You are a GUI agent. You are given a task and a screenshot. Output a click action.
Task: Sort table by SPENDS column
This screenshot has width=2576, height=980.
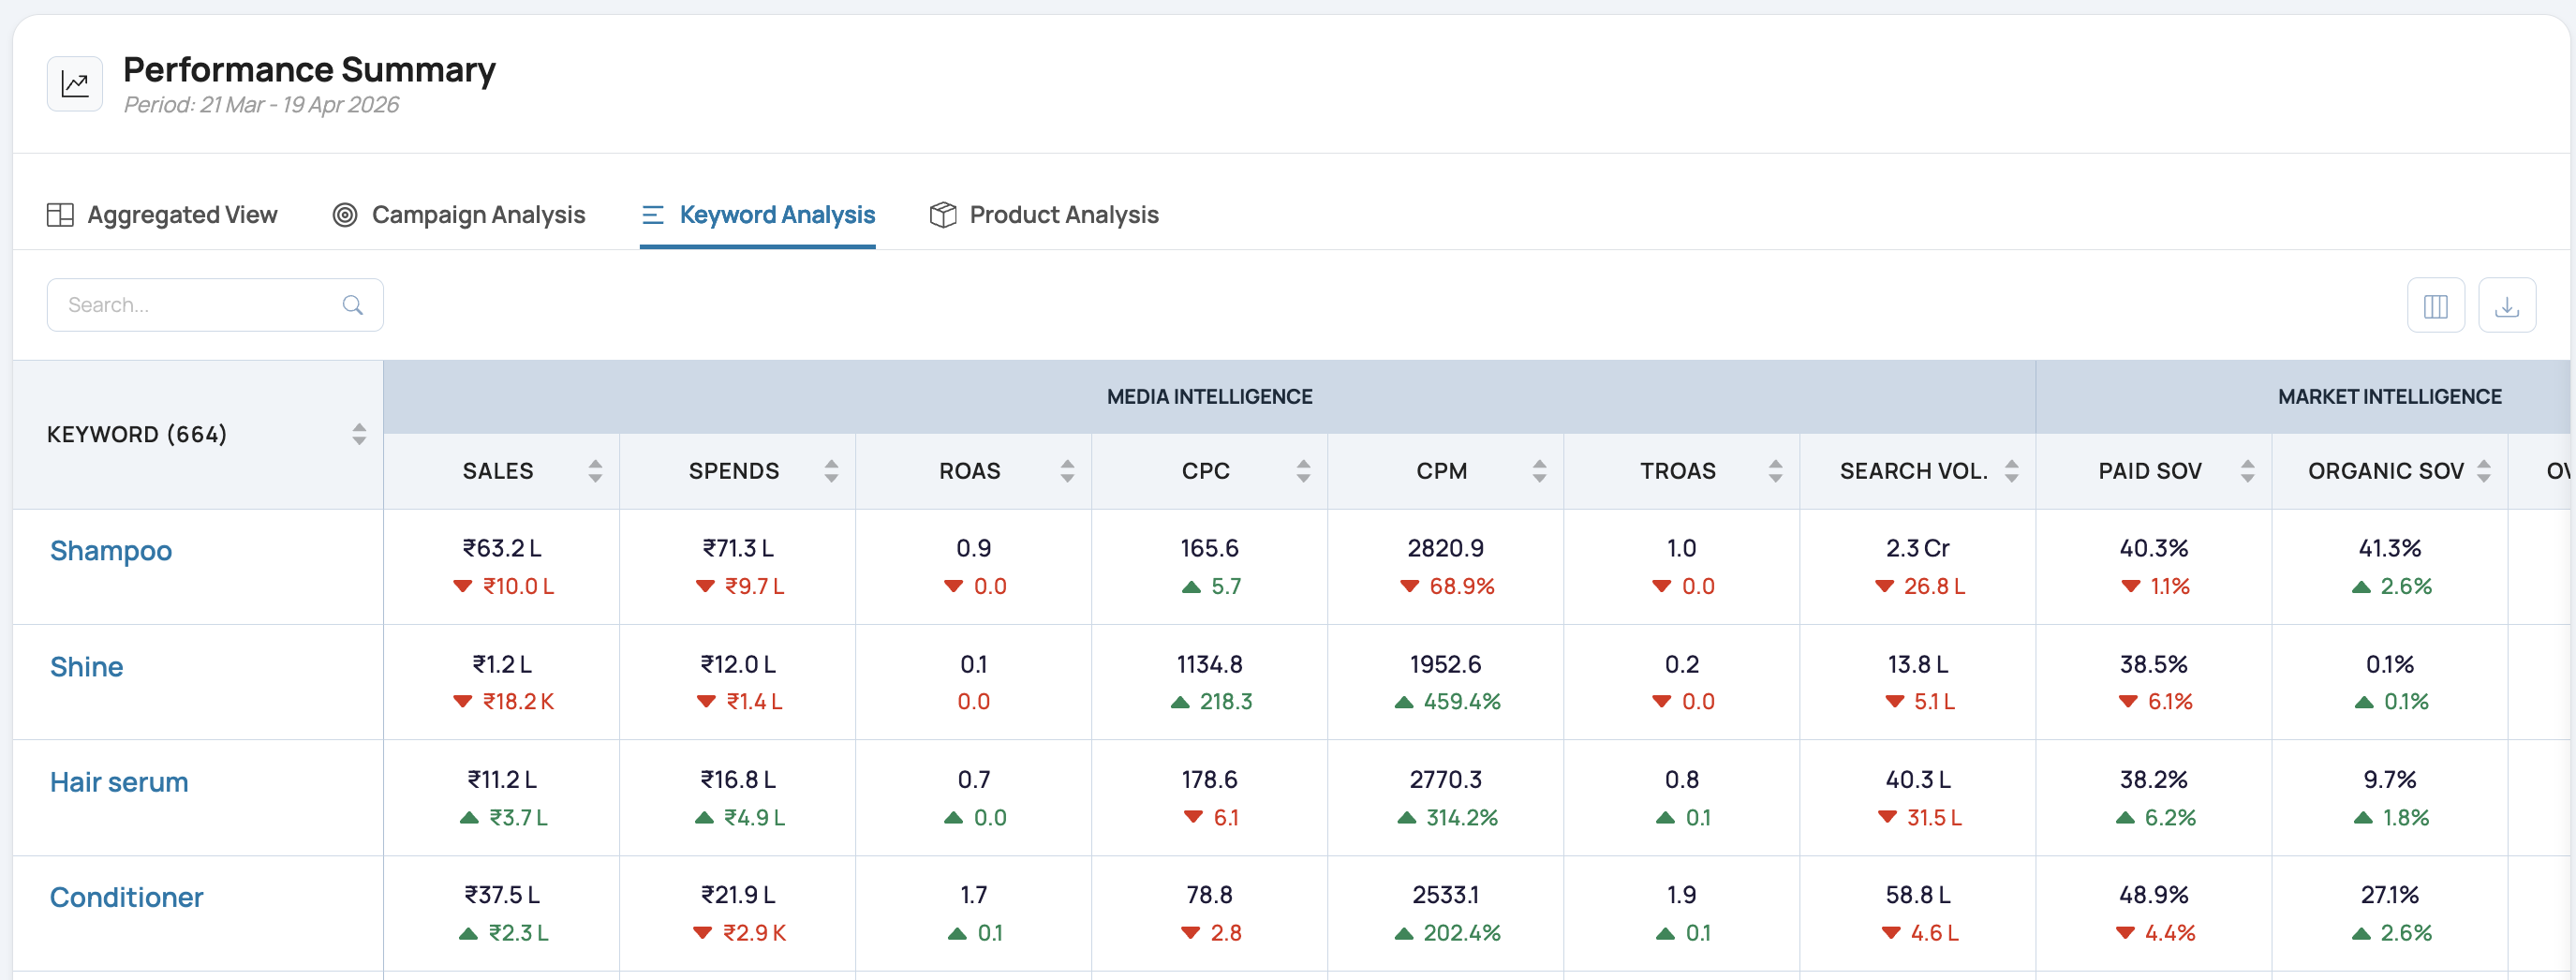831,471
